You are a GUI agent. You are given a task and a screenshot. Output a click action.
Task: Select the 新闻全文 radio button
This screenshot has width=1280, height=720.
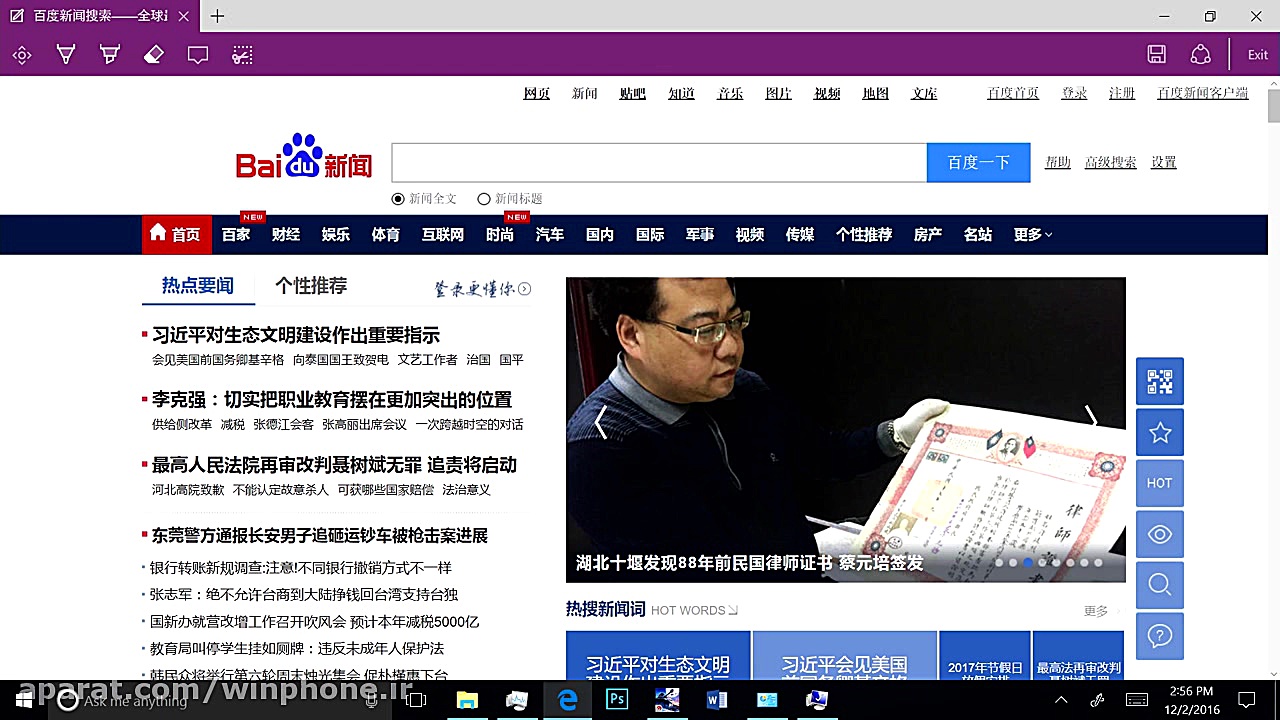pos(398,199)
